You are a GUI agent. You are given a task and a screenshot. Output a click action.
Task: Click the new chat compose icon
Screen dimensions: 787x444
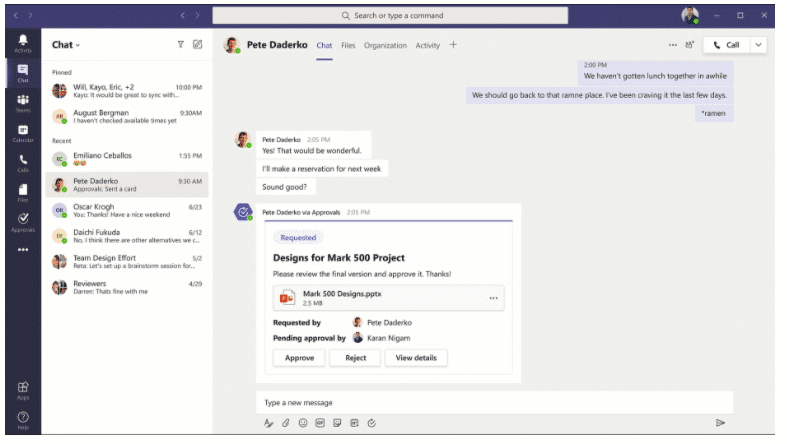tap(198, 44)
